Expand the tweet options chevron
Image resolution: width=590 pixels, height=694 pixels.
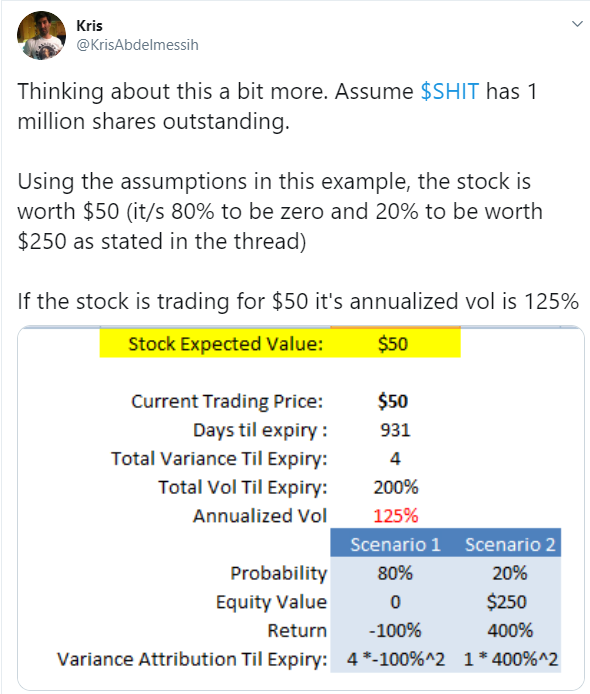click(x=577, y=23)
